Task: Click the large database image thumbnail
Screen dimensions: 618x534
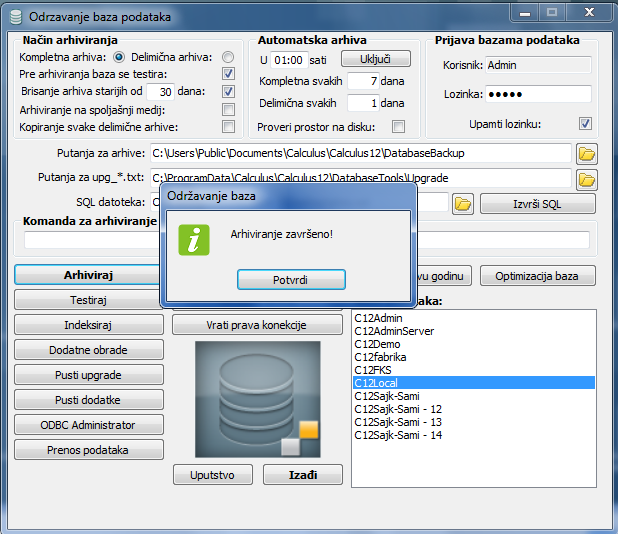Action: pyautogui.click(x=257, y=399)
